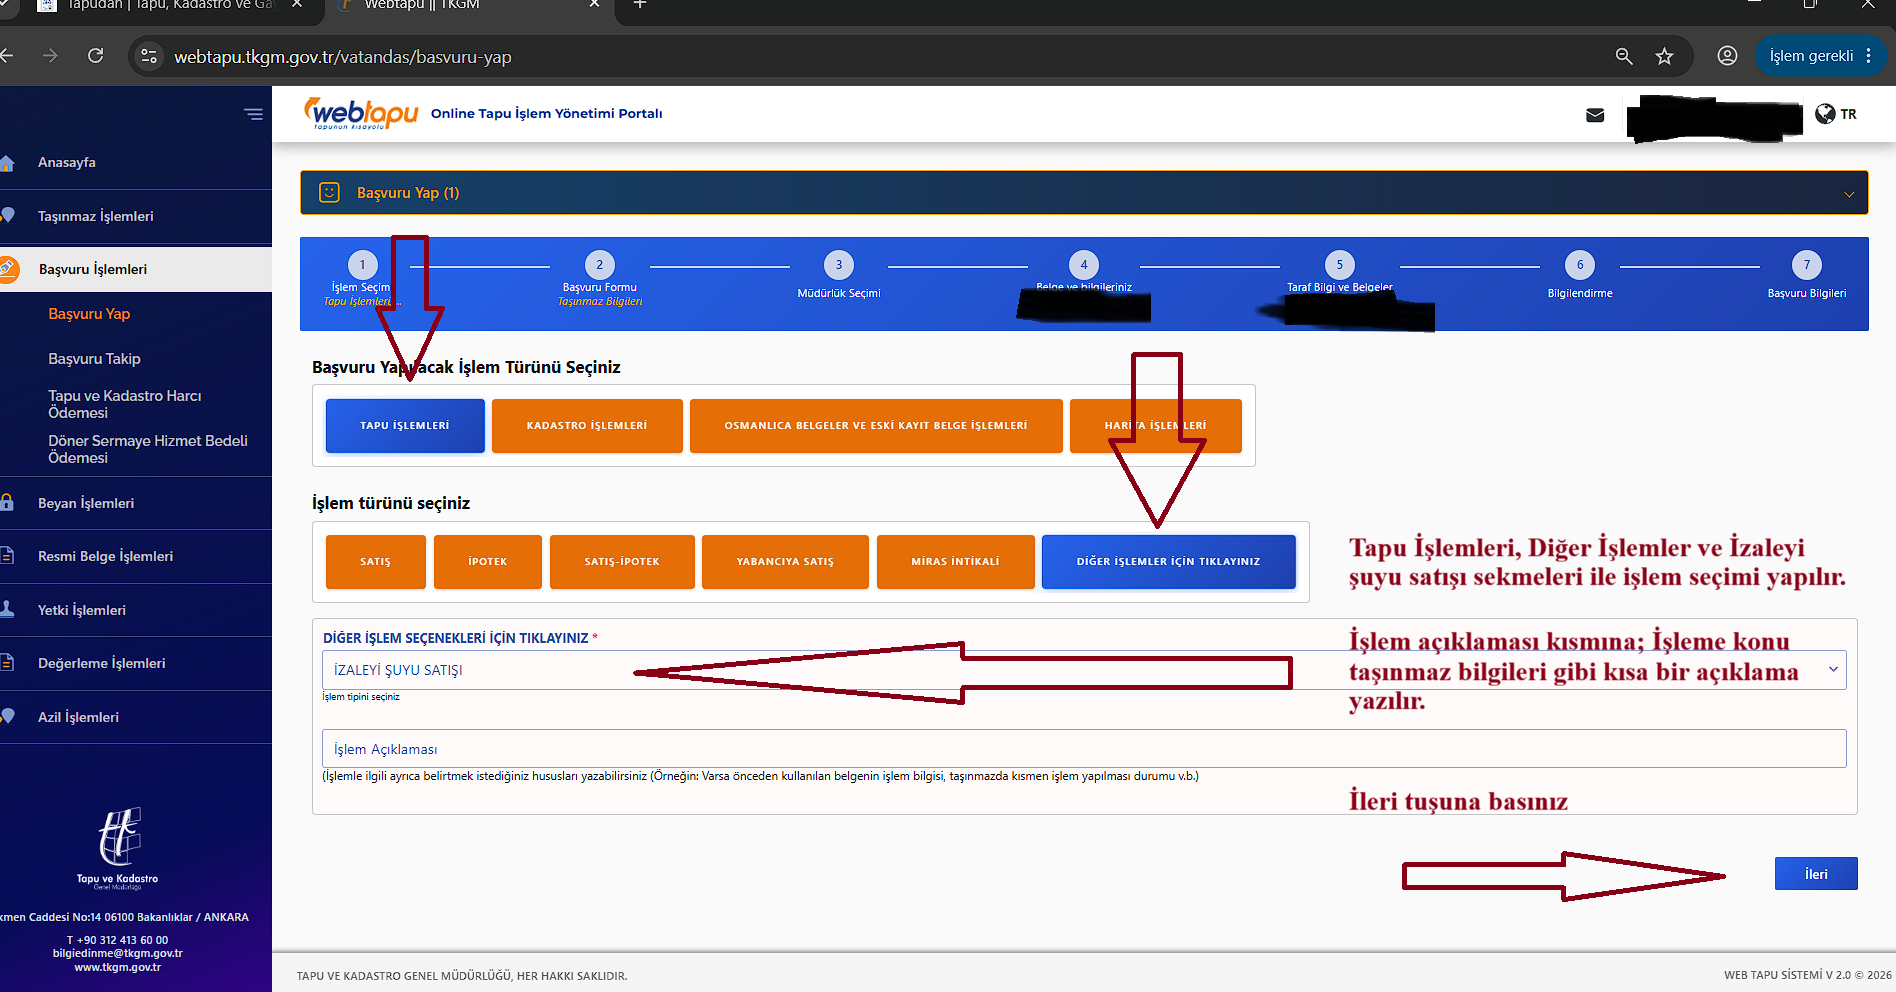Click the browser address bar URL

[343, 57]
